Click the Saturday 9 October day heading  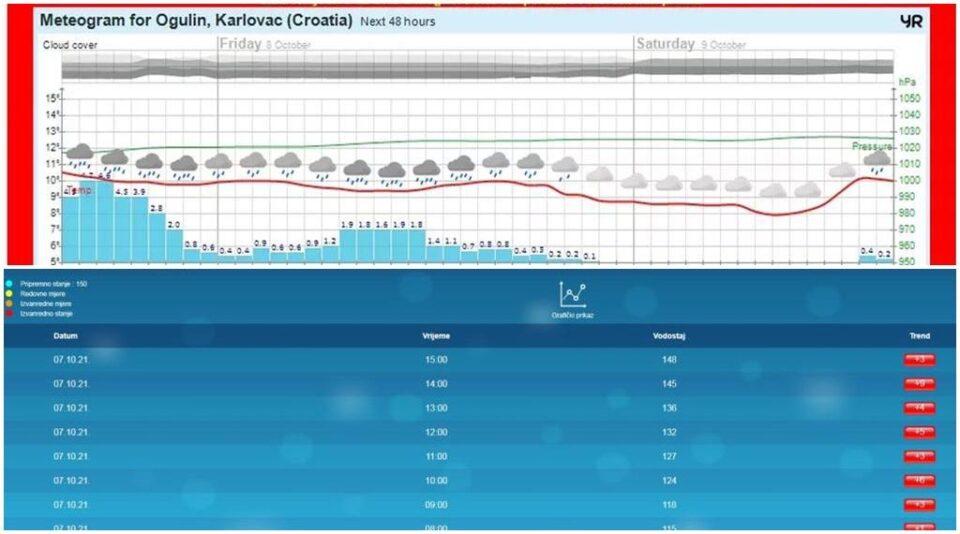[x=691, y=44]
